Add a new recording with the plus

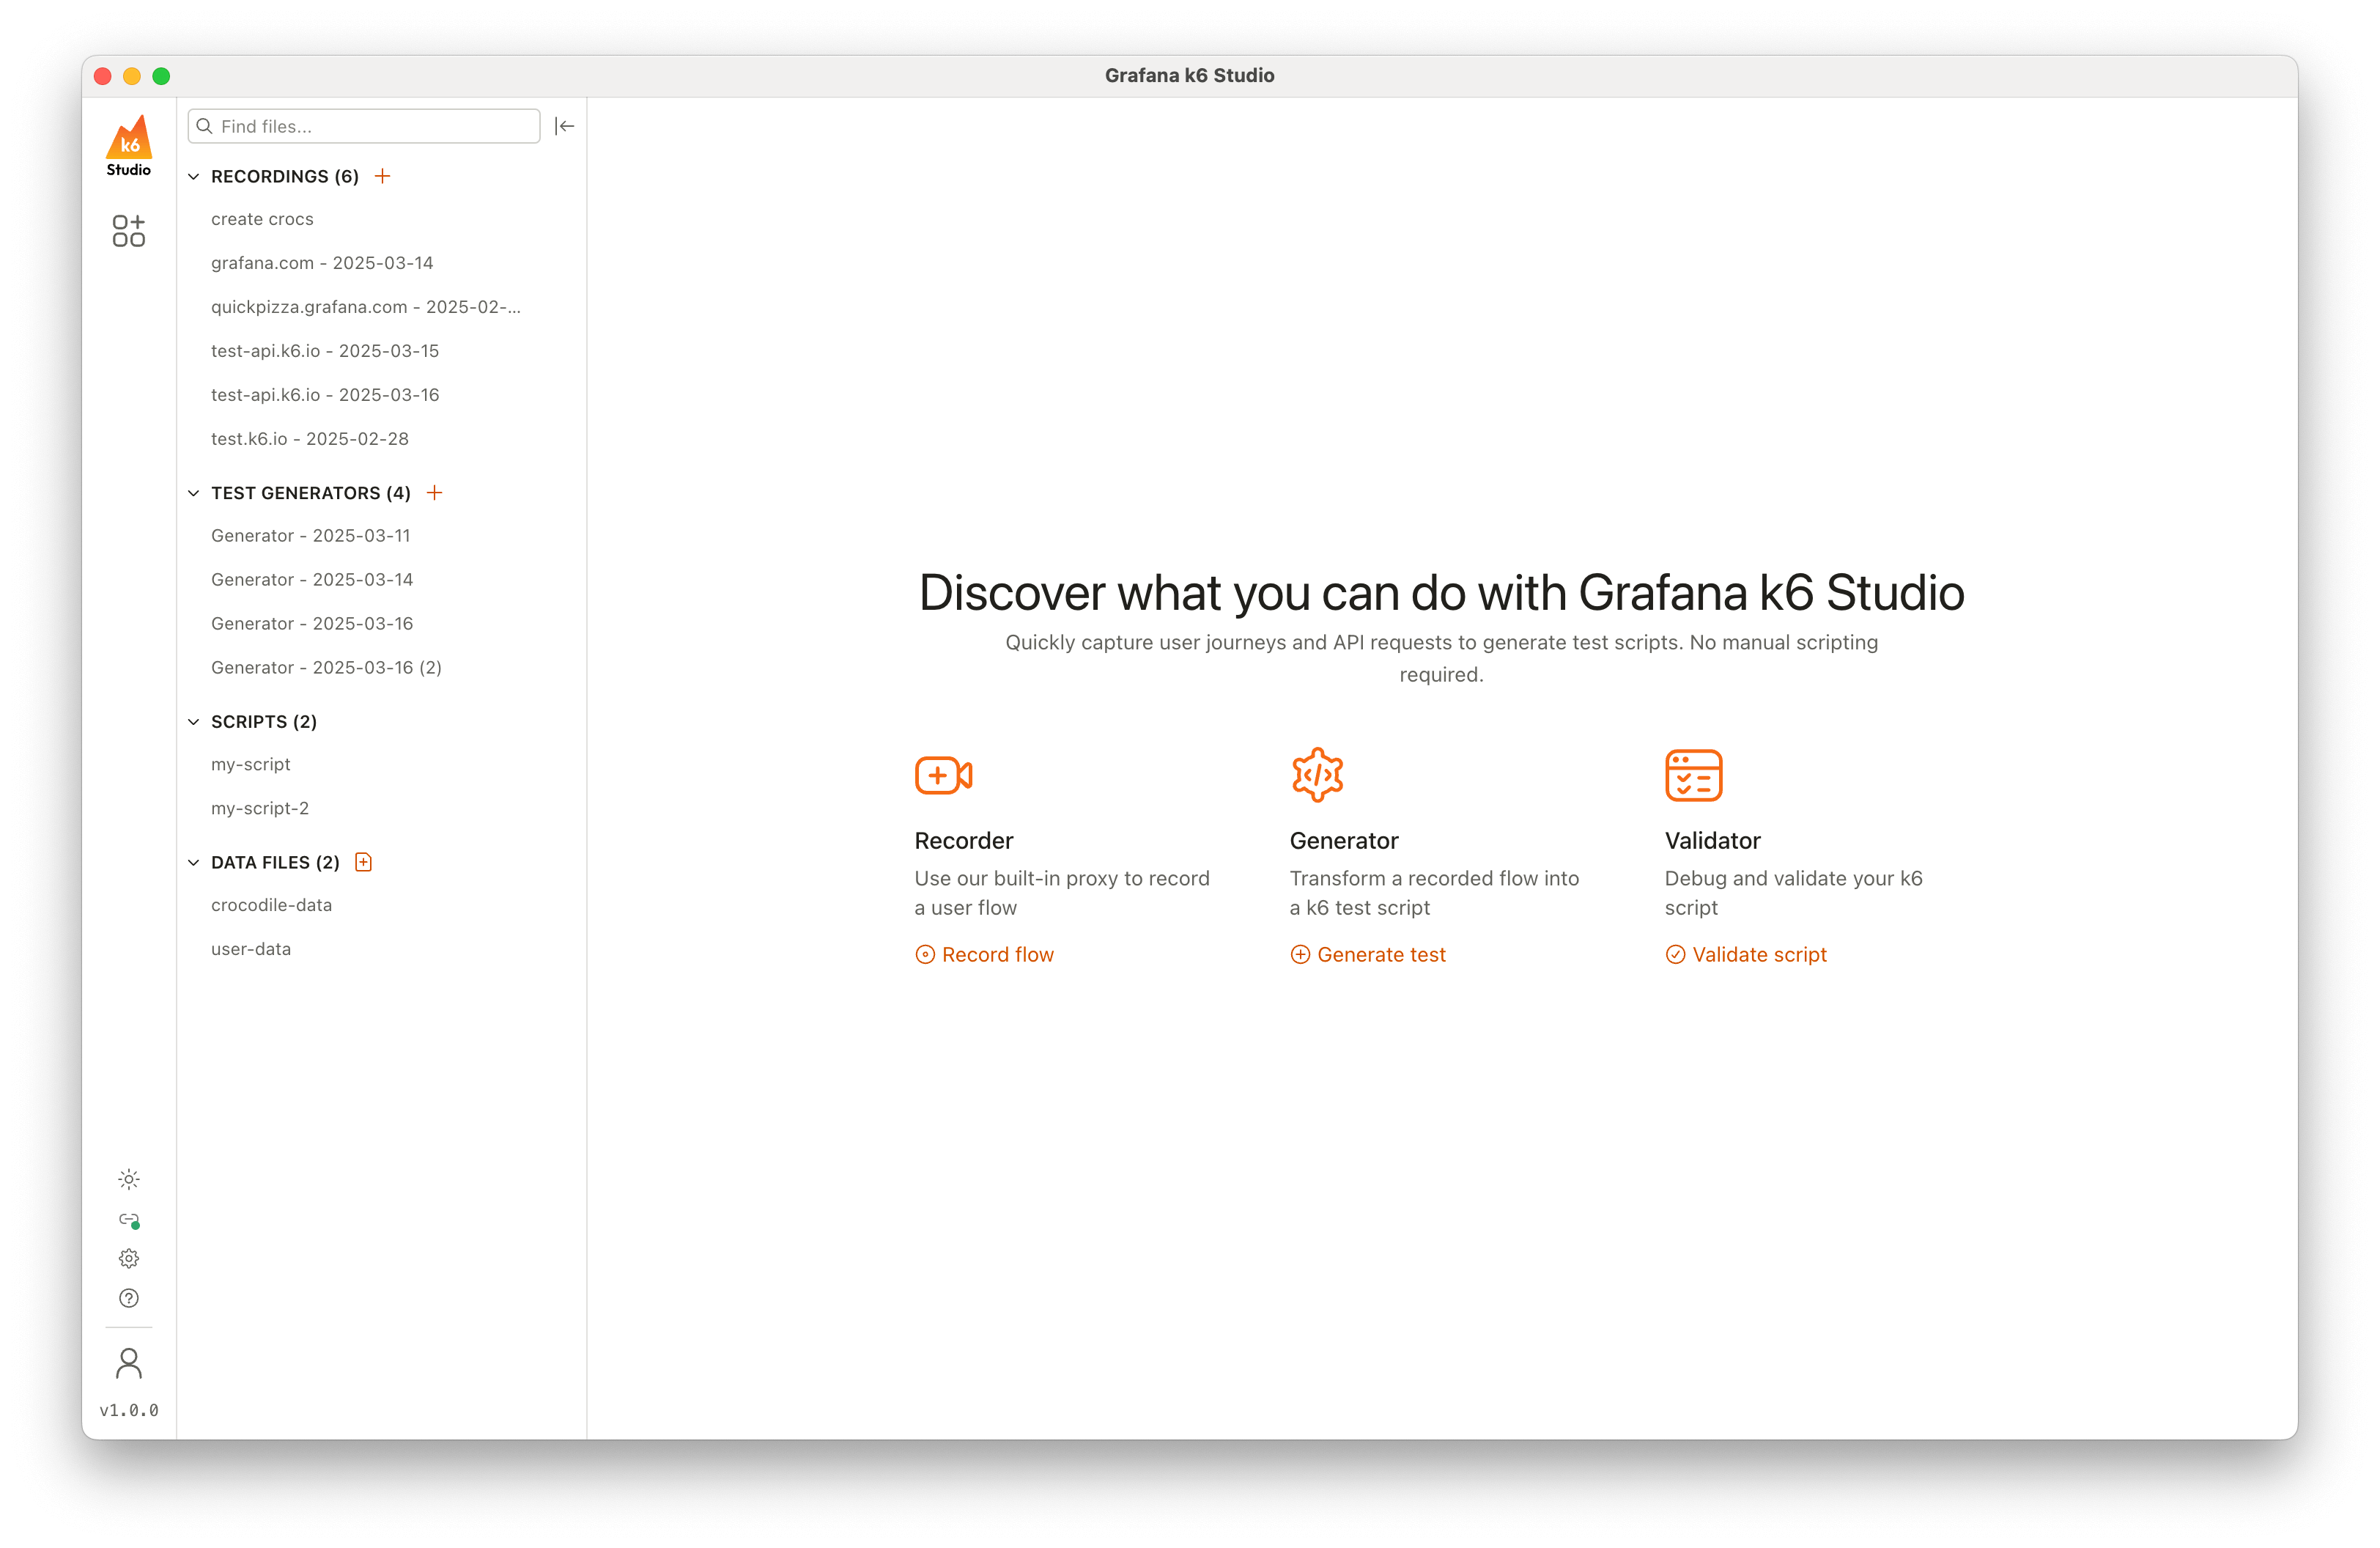point(383,175)
